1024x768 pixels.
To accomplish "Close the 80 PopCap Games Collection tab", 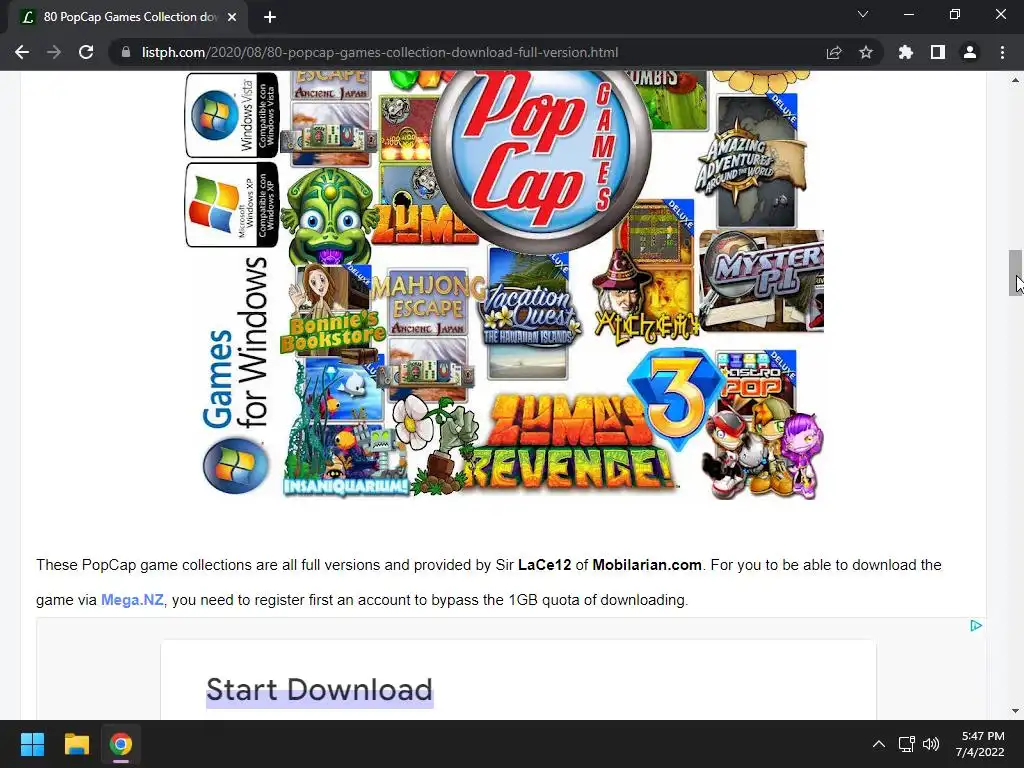I will click(232, 17).
